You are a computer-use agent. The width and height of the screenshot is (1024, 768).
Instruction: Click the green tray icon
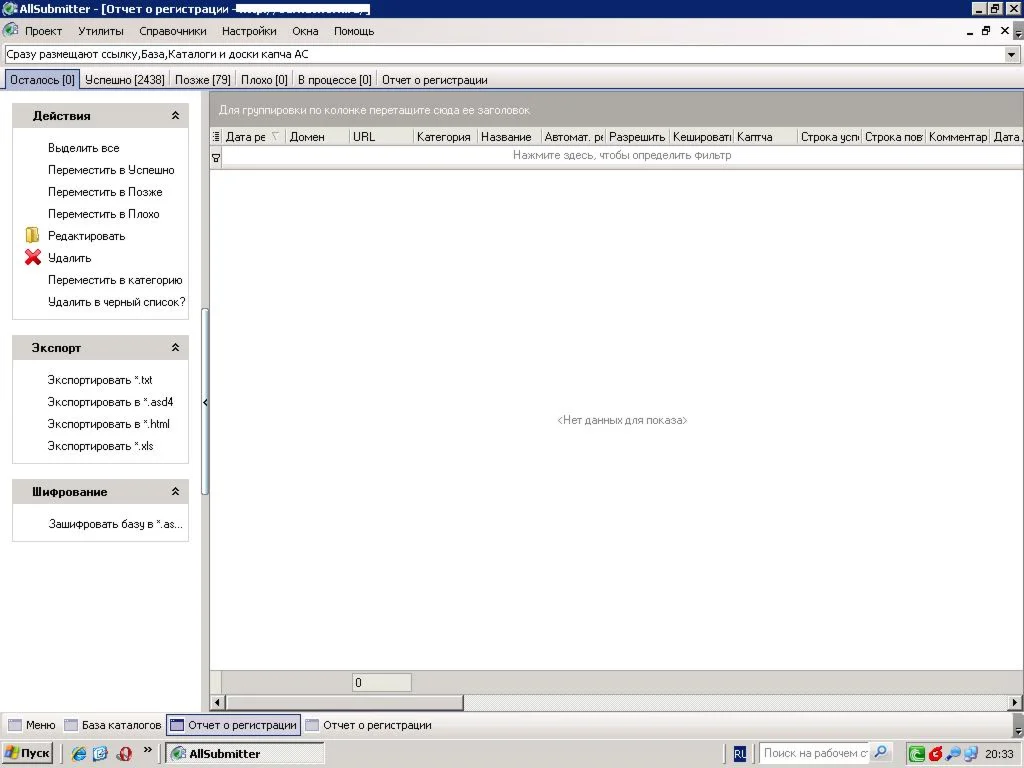916,754
